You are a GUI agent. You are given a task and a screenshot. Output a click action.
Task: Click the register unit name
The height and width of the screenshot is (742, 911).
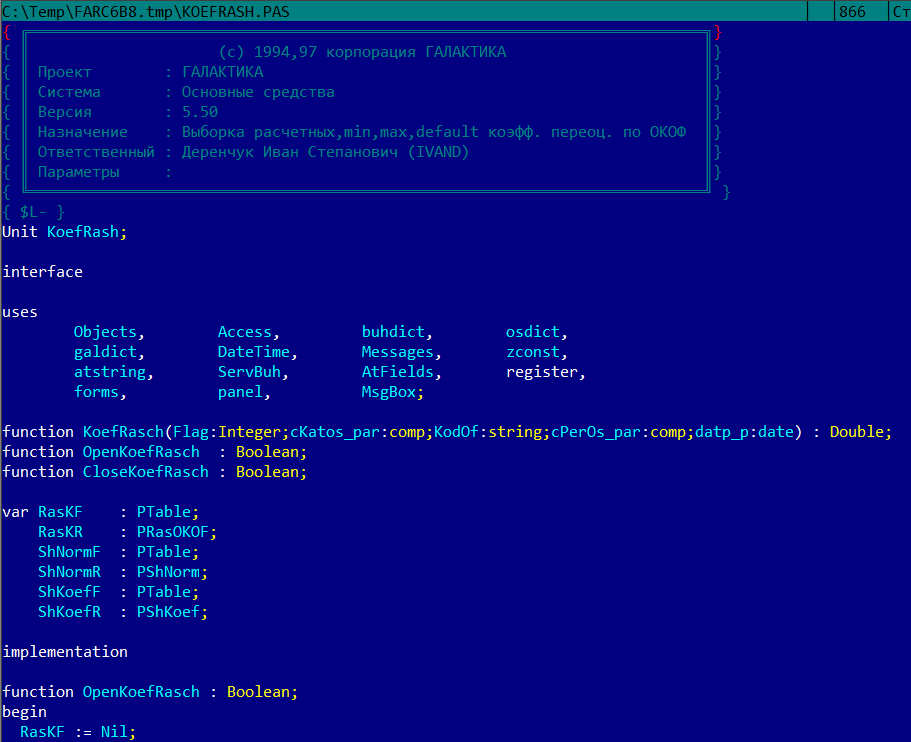[542, 372]
